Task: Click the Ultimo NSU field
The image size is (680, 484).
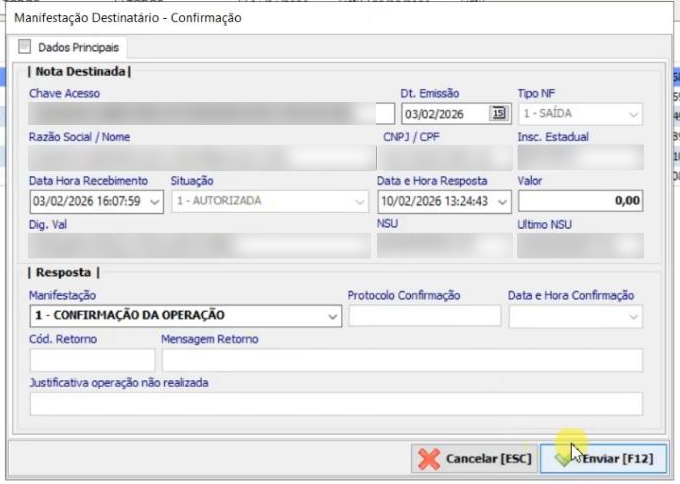Action: point(580,245)
